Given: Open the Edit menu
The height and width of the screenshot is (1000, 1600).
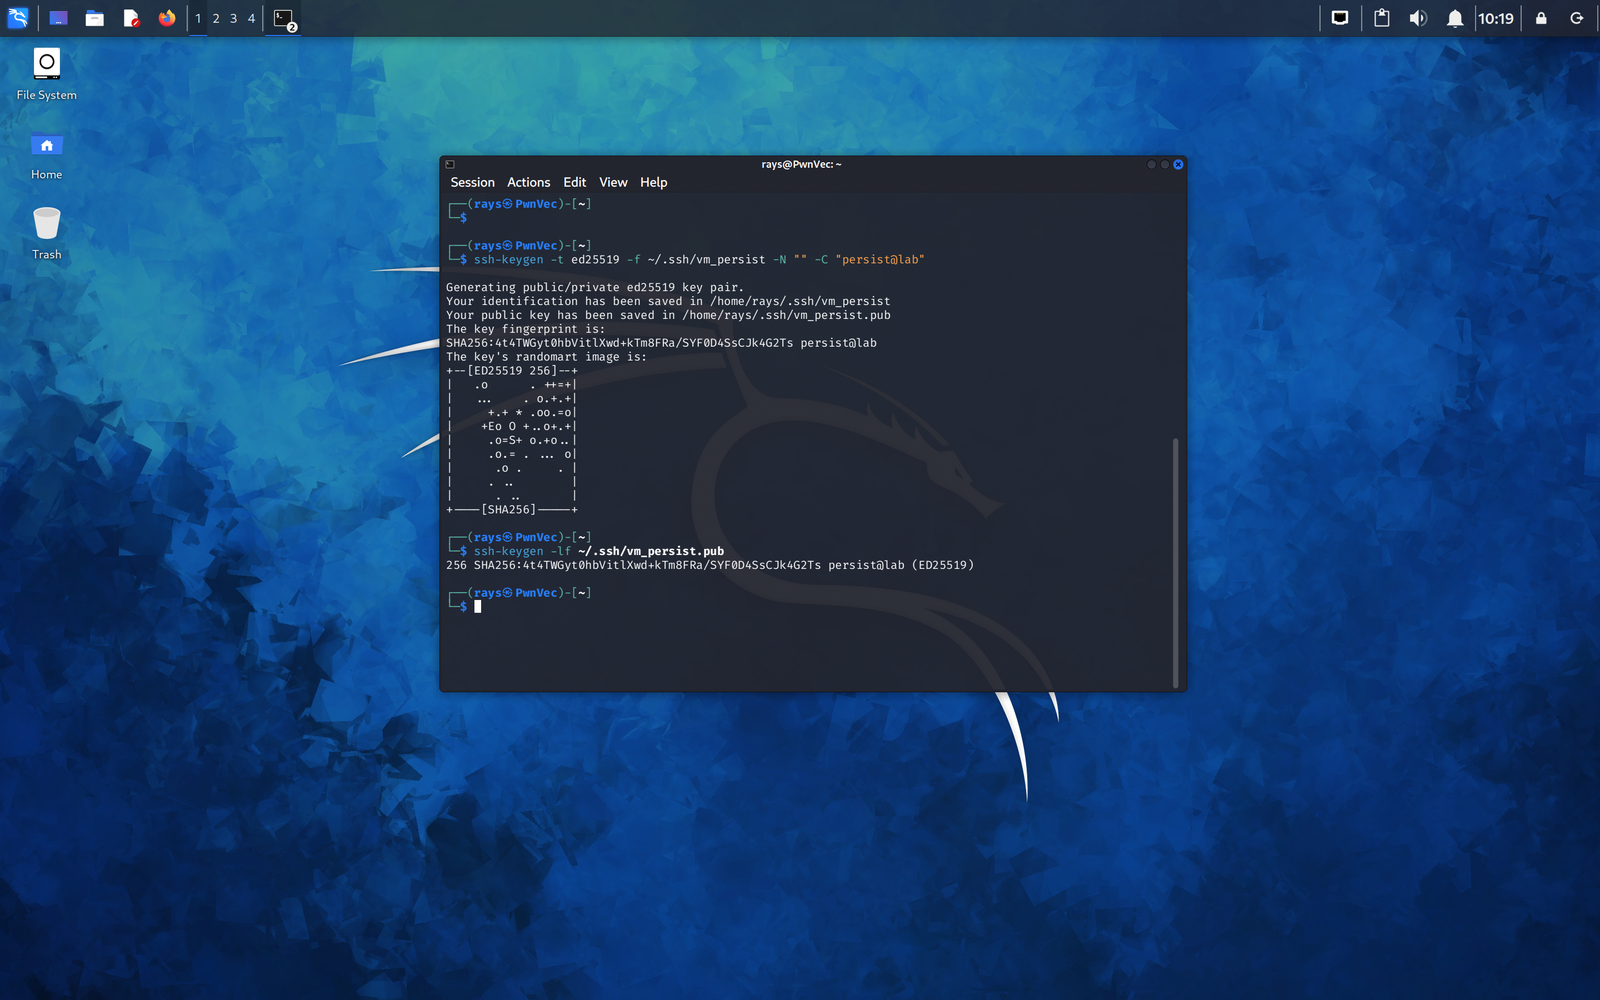Looking at the screenshot, I should [574, 182].
